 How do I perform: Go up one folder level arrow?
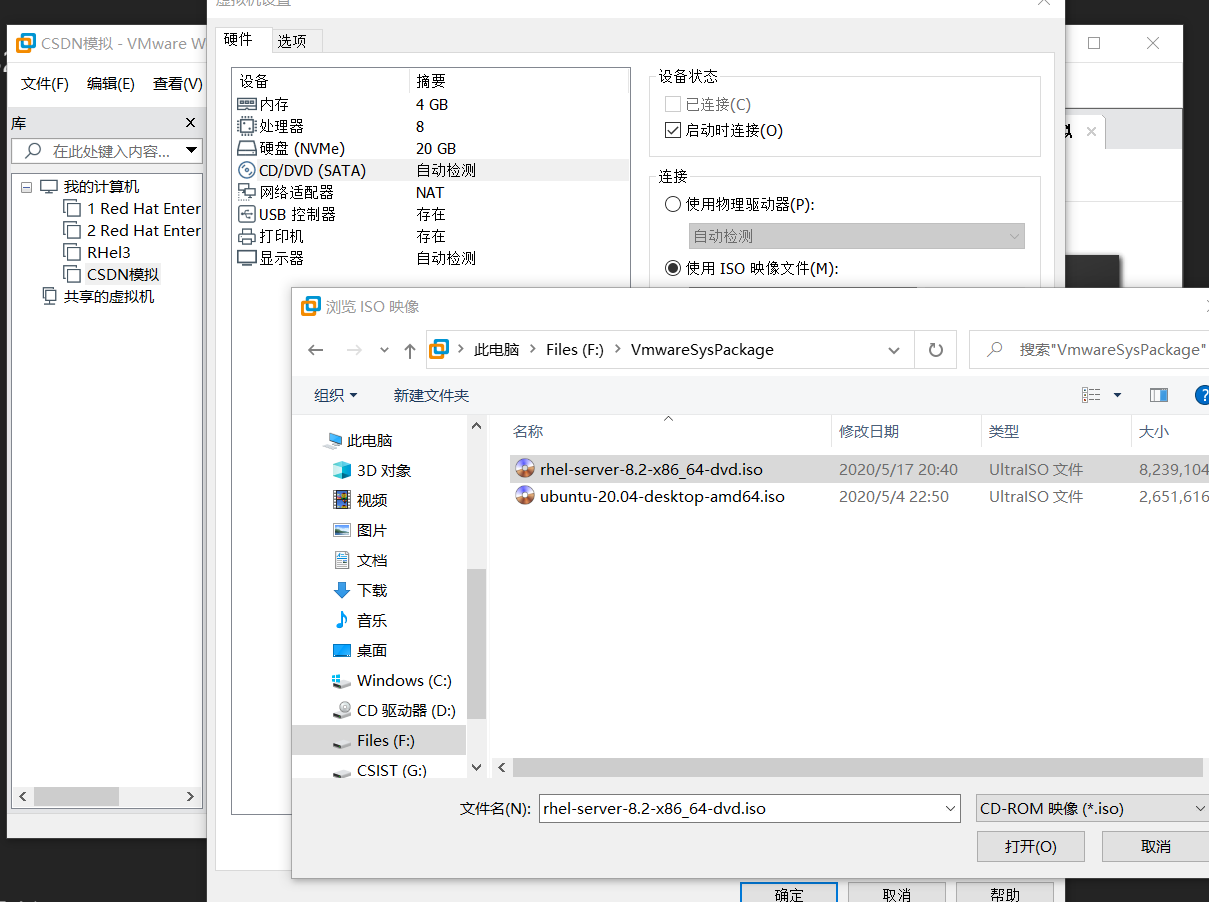(409, 350)
